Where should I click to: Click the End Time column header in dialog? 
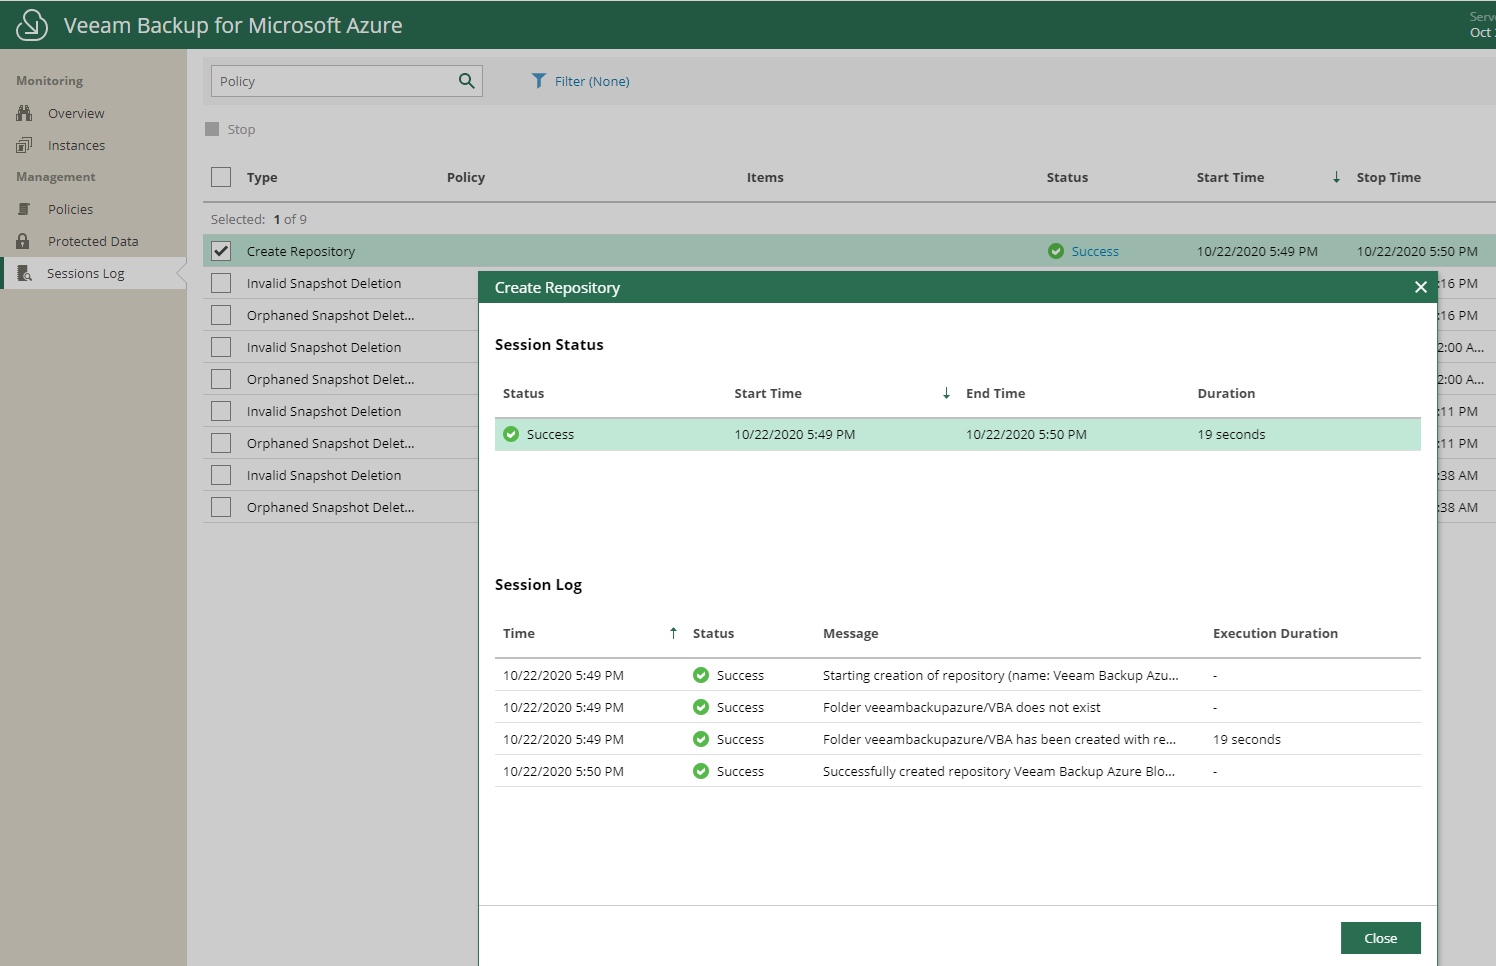(995, 393)
